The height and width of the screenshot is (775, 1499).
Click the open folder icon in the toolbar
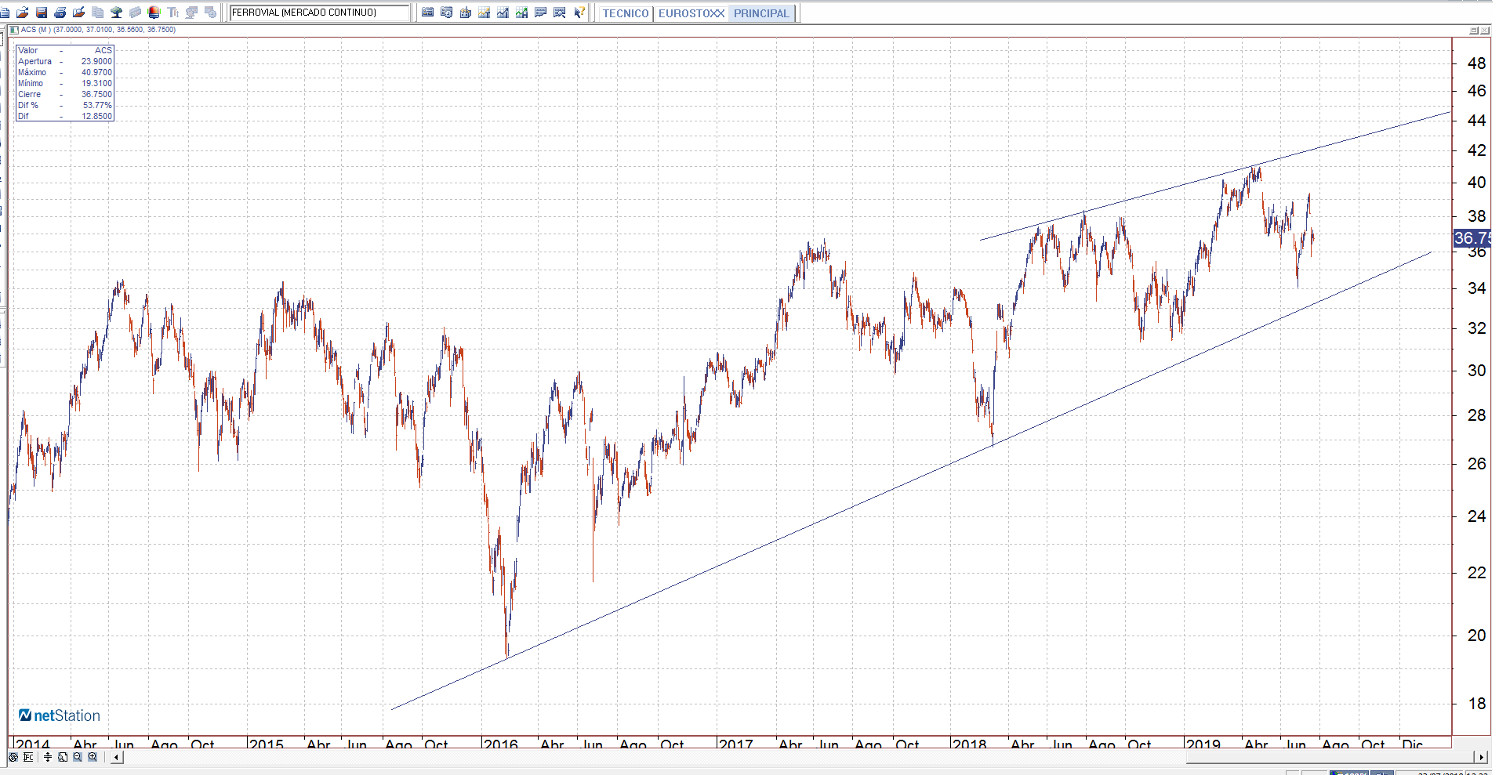22,13
